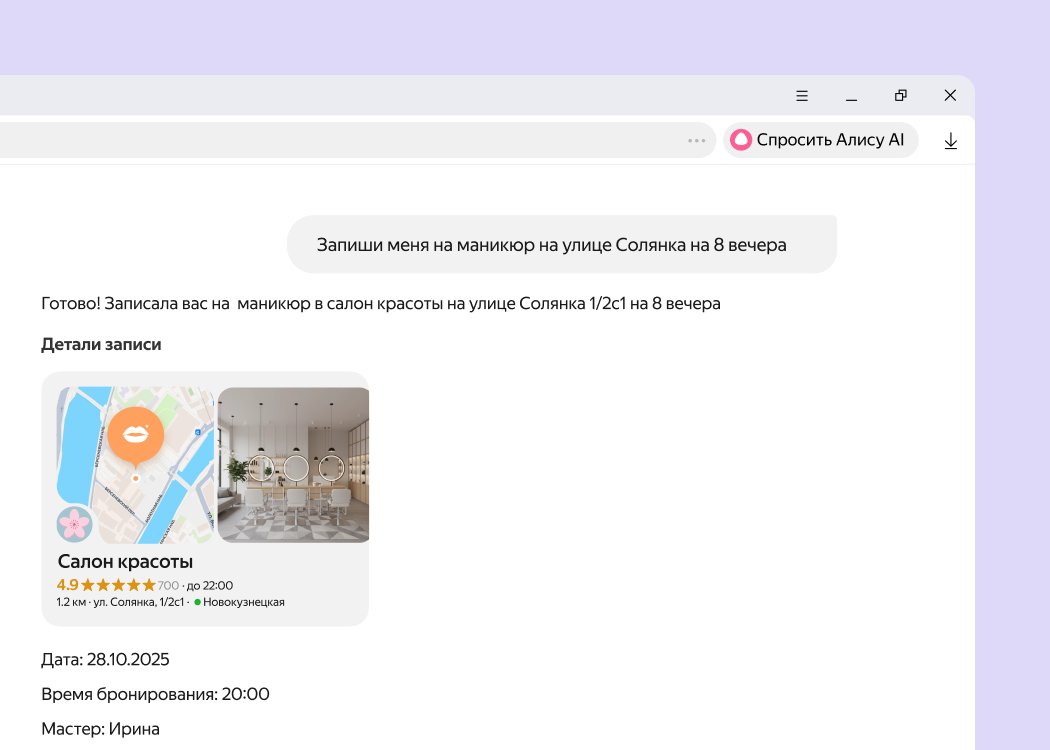Click the '700' review count
This screenshot has width=1050, height=750.
(x=168, y=585)
